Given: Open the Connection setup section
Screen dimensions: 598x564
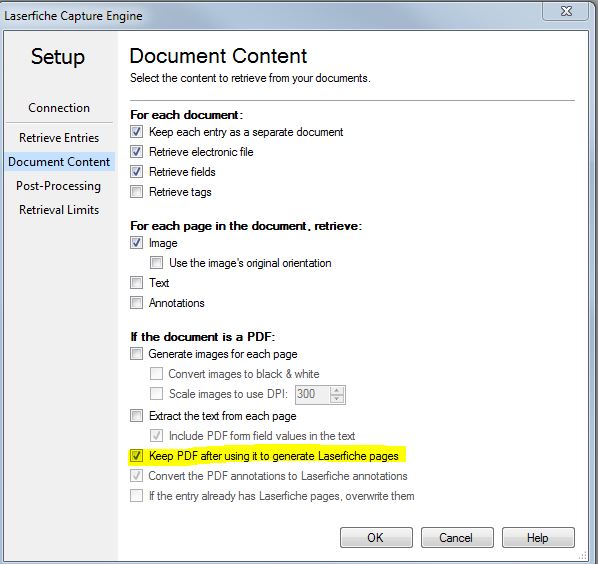Looking at the screenshot, I should [x=59, y=108].
